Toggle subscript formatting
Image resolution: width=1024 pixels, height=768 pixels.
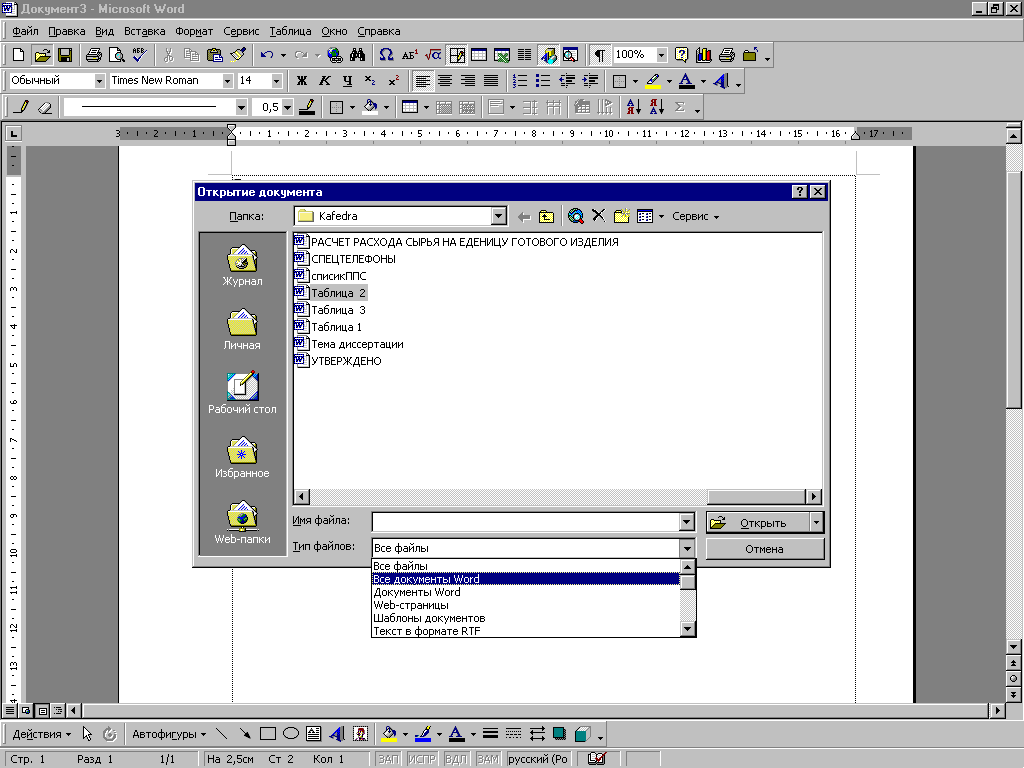(370, 80)
